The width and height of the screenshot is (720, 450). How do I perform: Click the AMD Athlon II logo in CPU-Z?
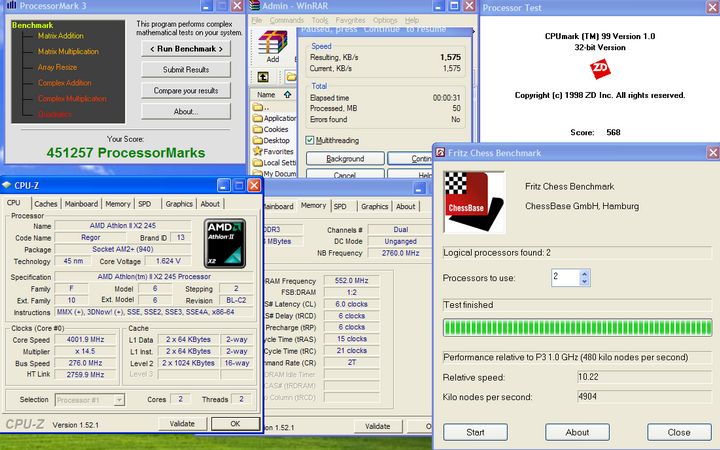point(225,243)
